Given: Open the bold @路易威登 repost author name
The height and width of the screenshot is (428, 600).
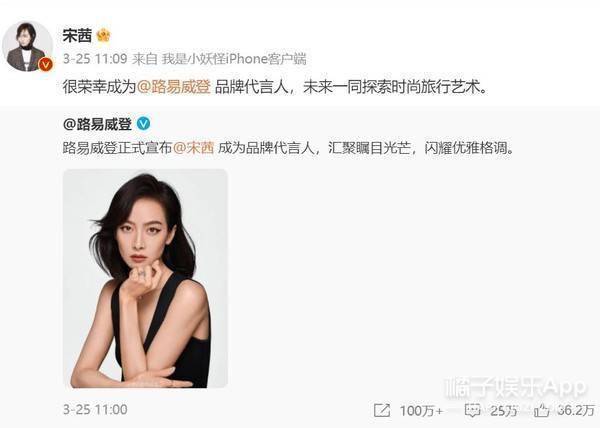Looking at the screenshot, I should (97, 124).
